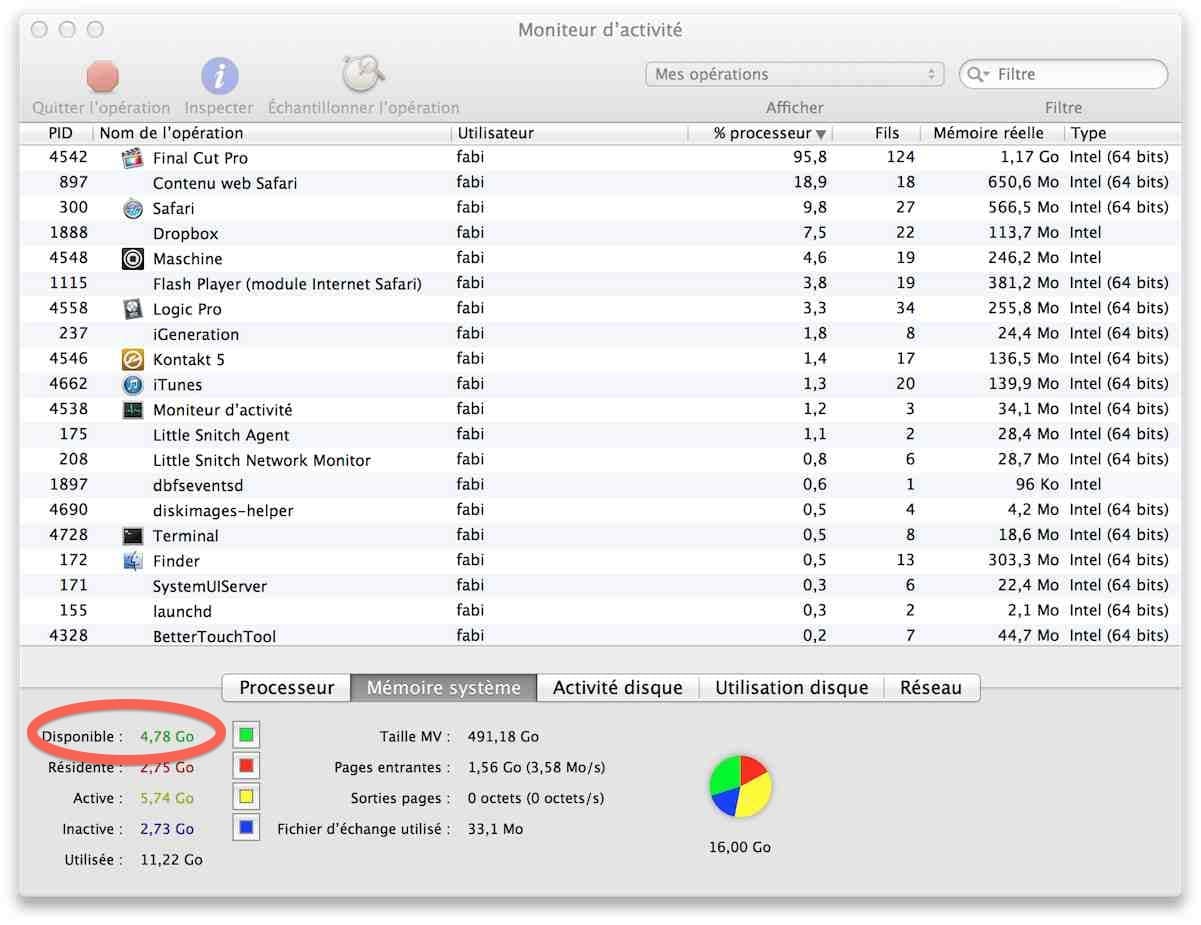Click the memory usage pie chart
Screen dimensions: 1201x925
(x=740, y=786)
